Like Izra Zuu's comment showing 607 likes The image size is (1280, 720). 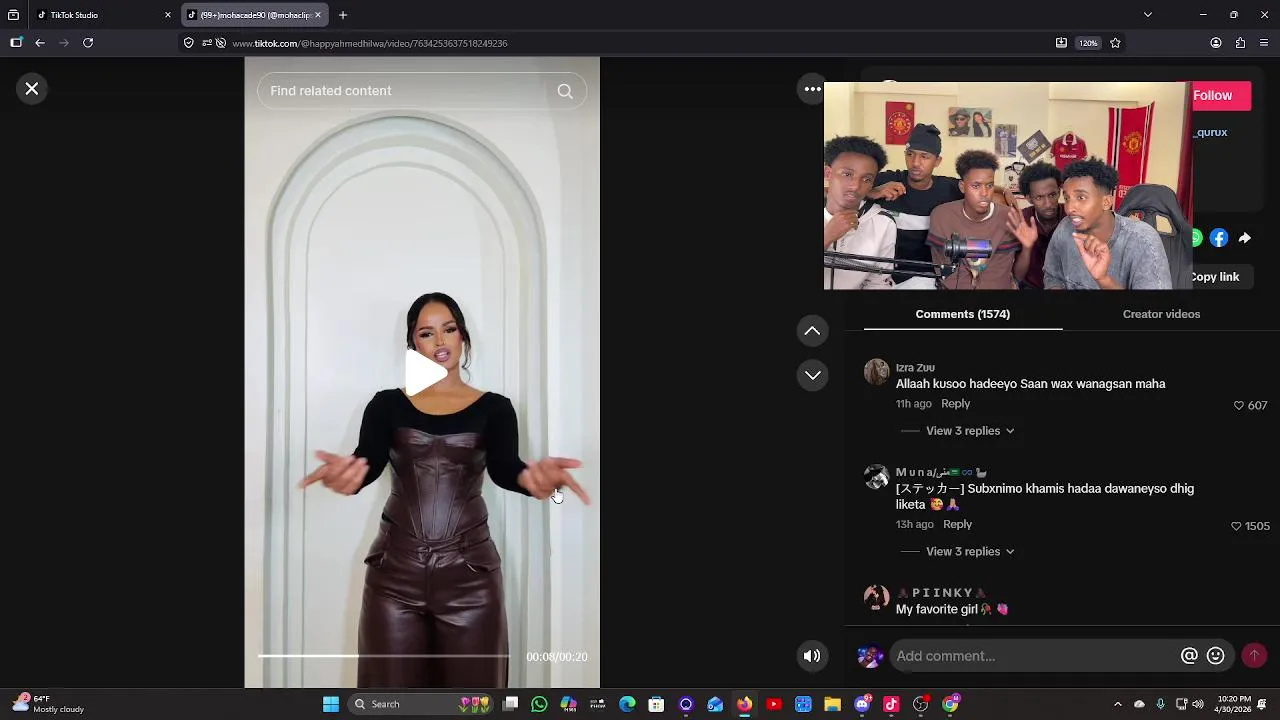[x=1239, y=405]
